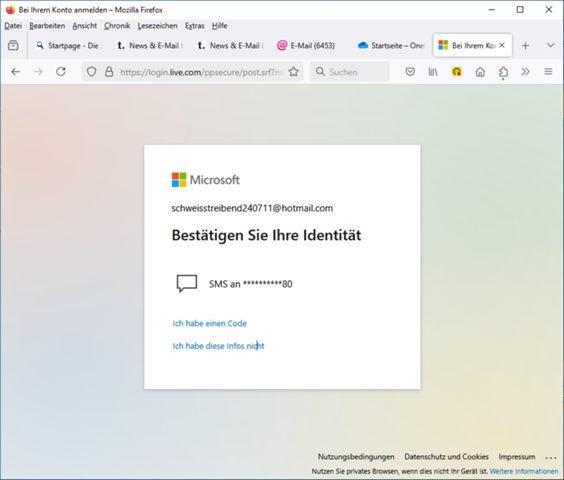Open the Bearbeiten menu
Image resolution: width=564 pixels, height=480 pixels.
[x=47, y=26]
